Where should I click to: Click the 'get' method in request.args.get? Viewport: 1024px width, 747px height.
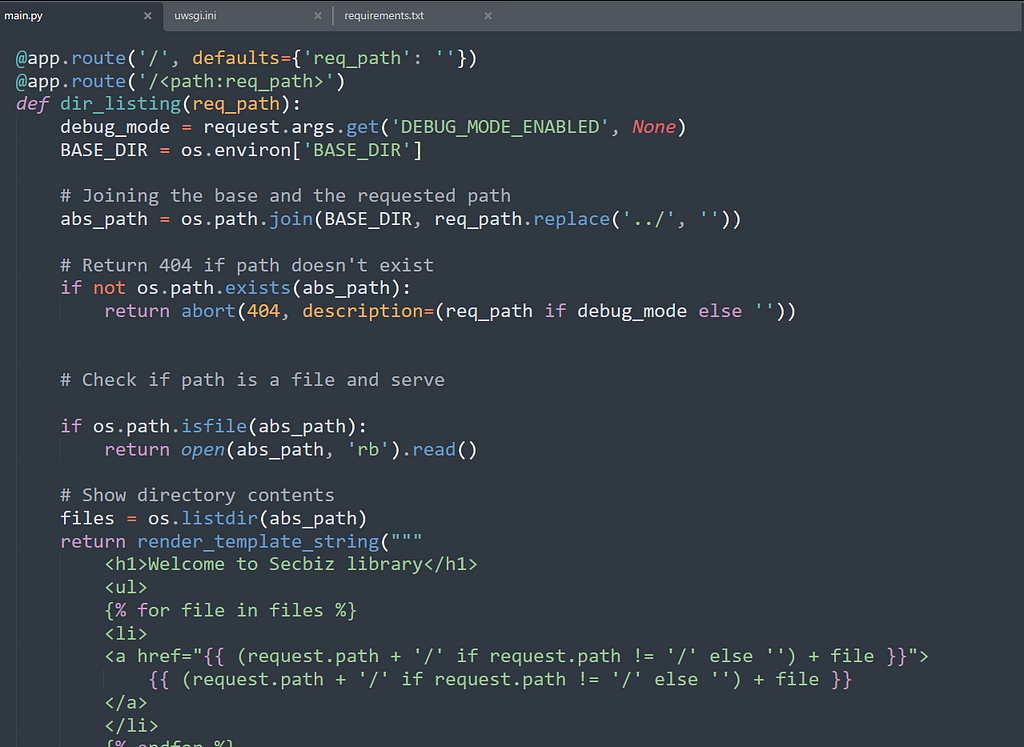362,127
